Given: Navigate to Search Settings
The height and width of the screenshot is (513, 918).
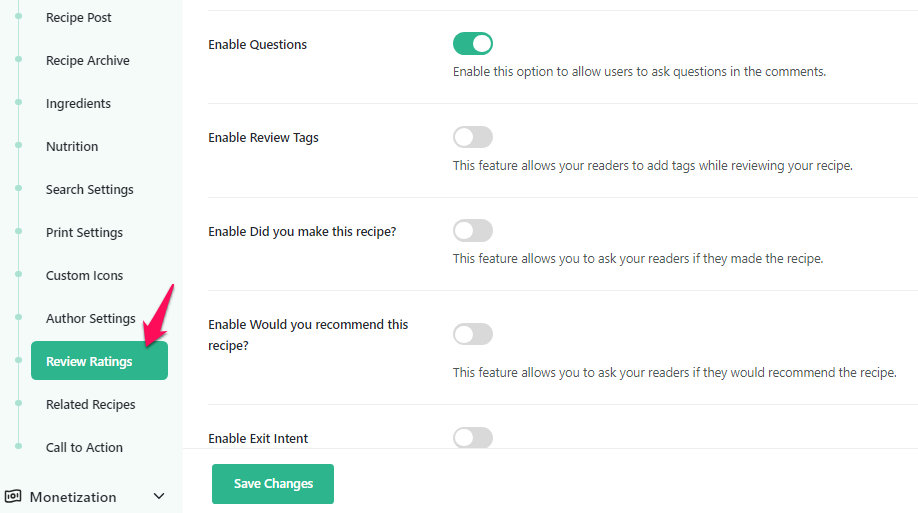Looking at the screenshot, I should point(90,190).
